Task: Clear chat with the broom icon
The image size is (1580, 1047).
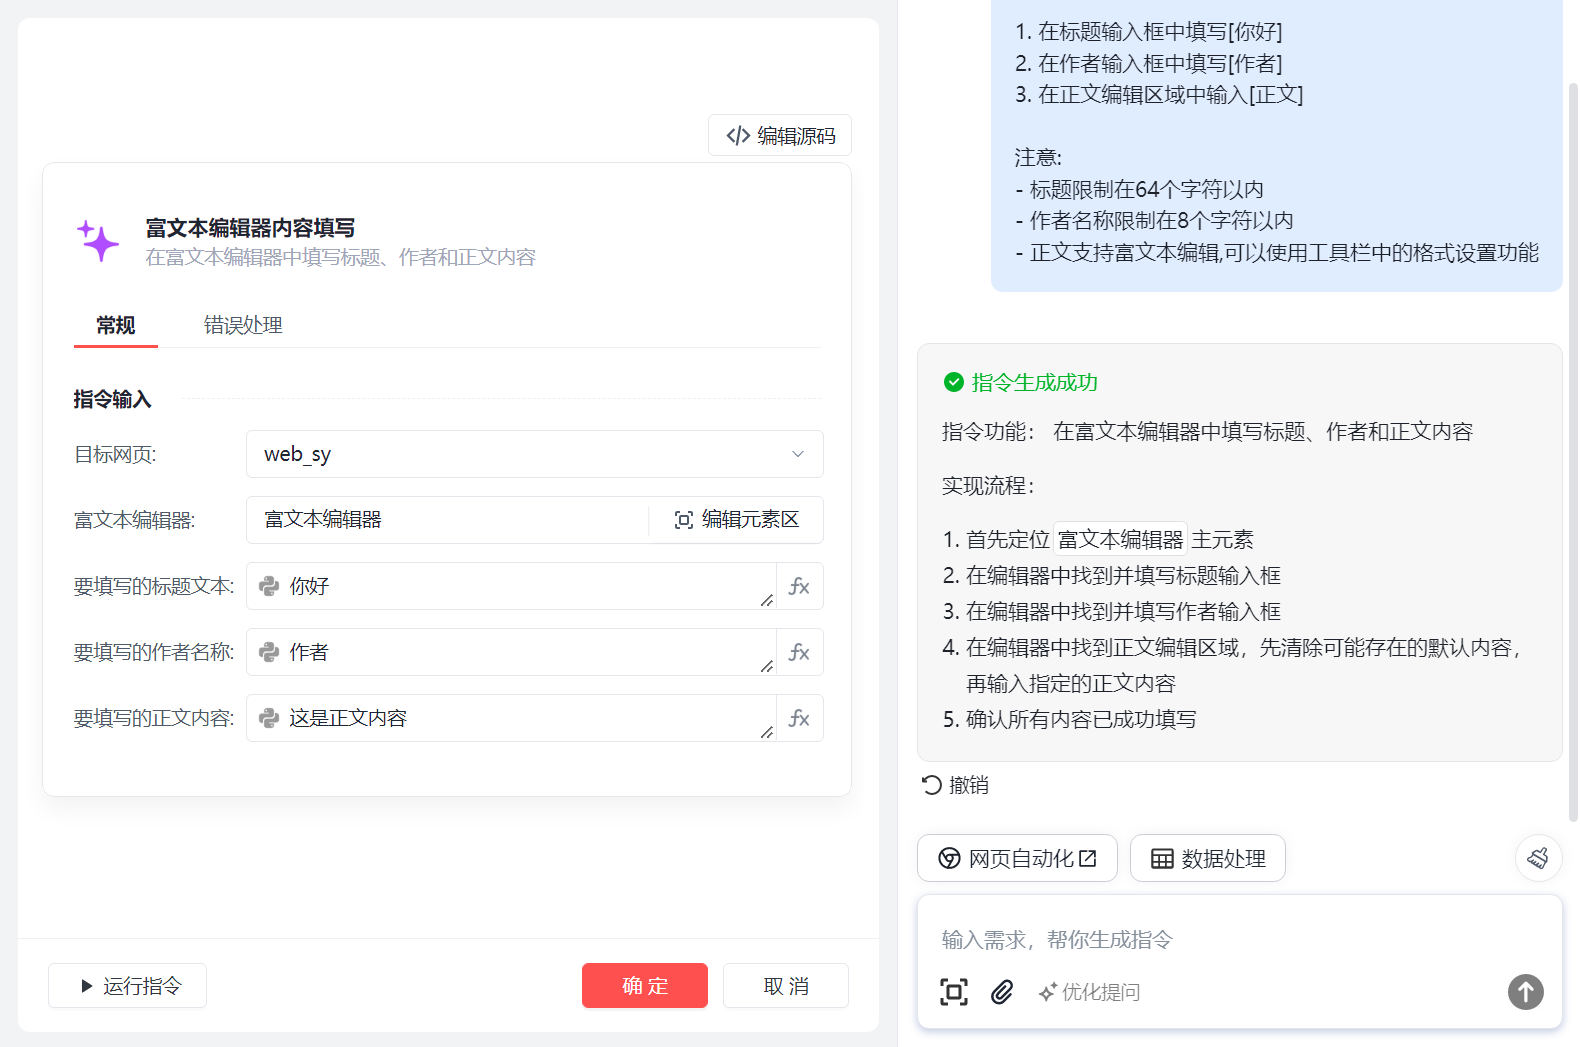Action: point(1538,858)
